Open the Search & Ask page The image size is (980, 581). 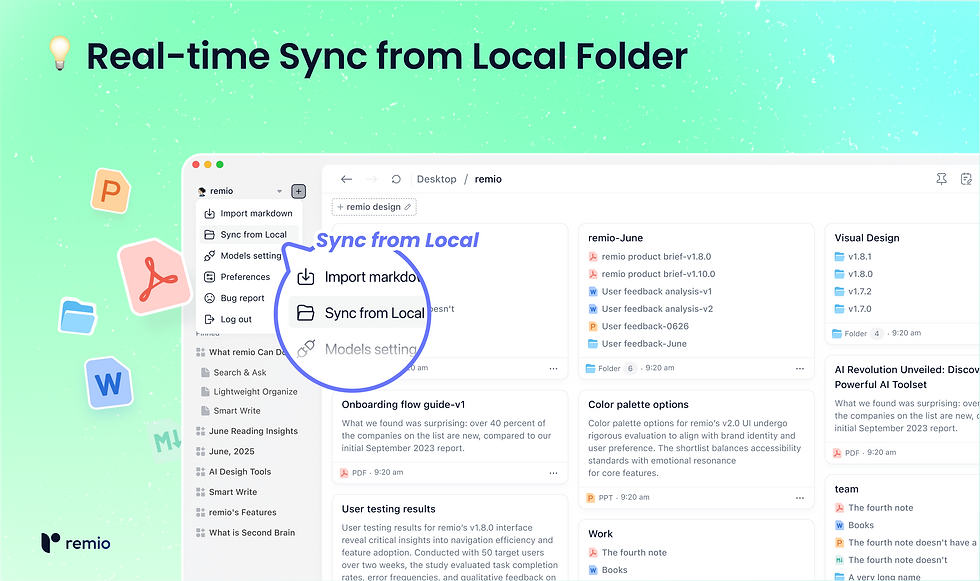pos(239,372)
